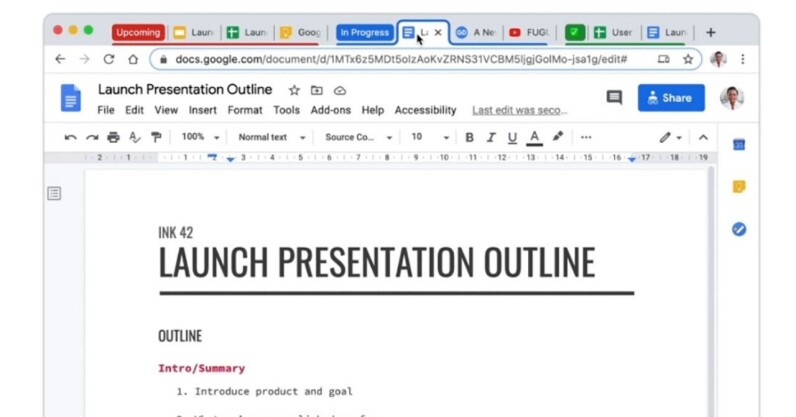The image size is (796, 417).
Task: Select the paint format roller icon
Action: click(x=156, y=137)
